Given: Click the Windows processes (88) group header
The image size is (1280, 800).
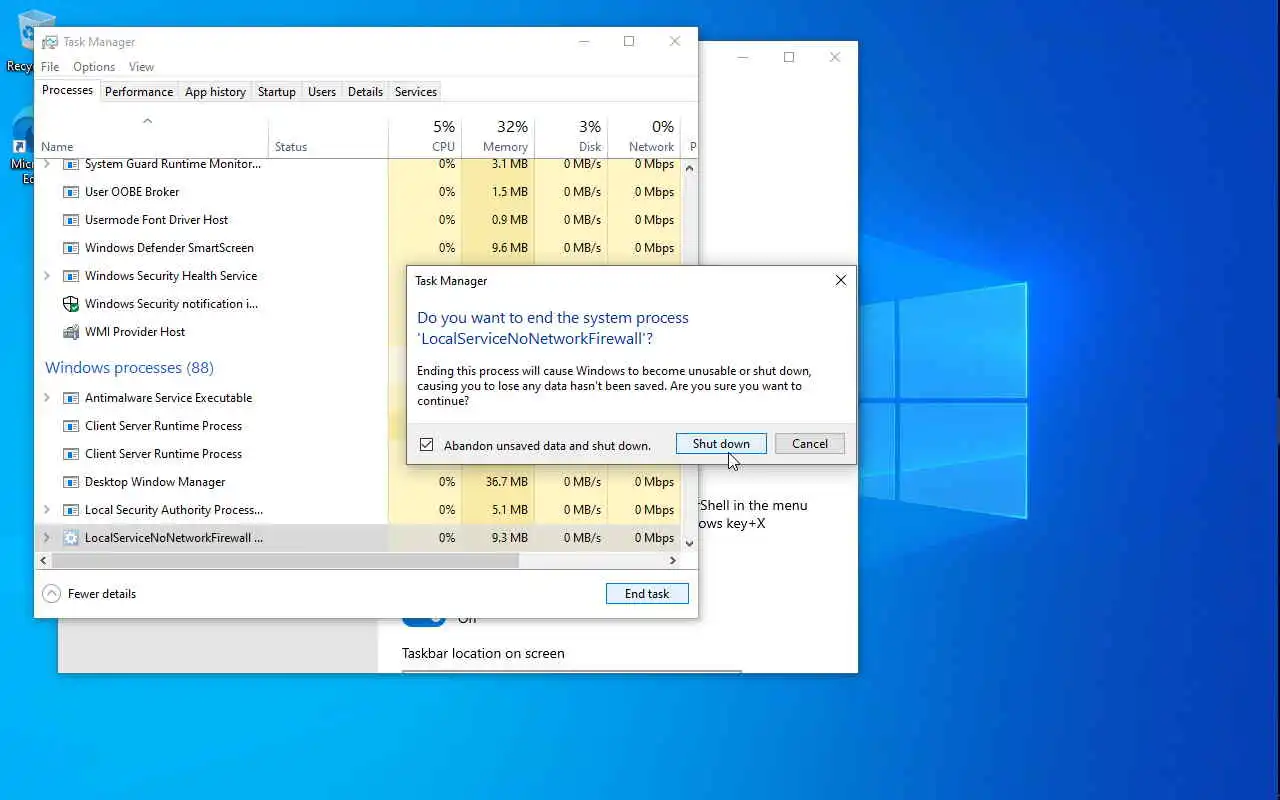Looking at the screenshot, I should click(x=129, y=368).
